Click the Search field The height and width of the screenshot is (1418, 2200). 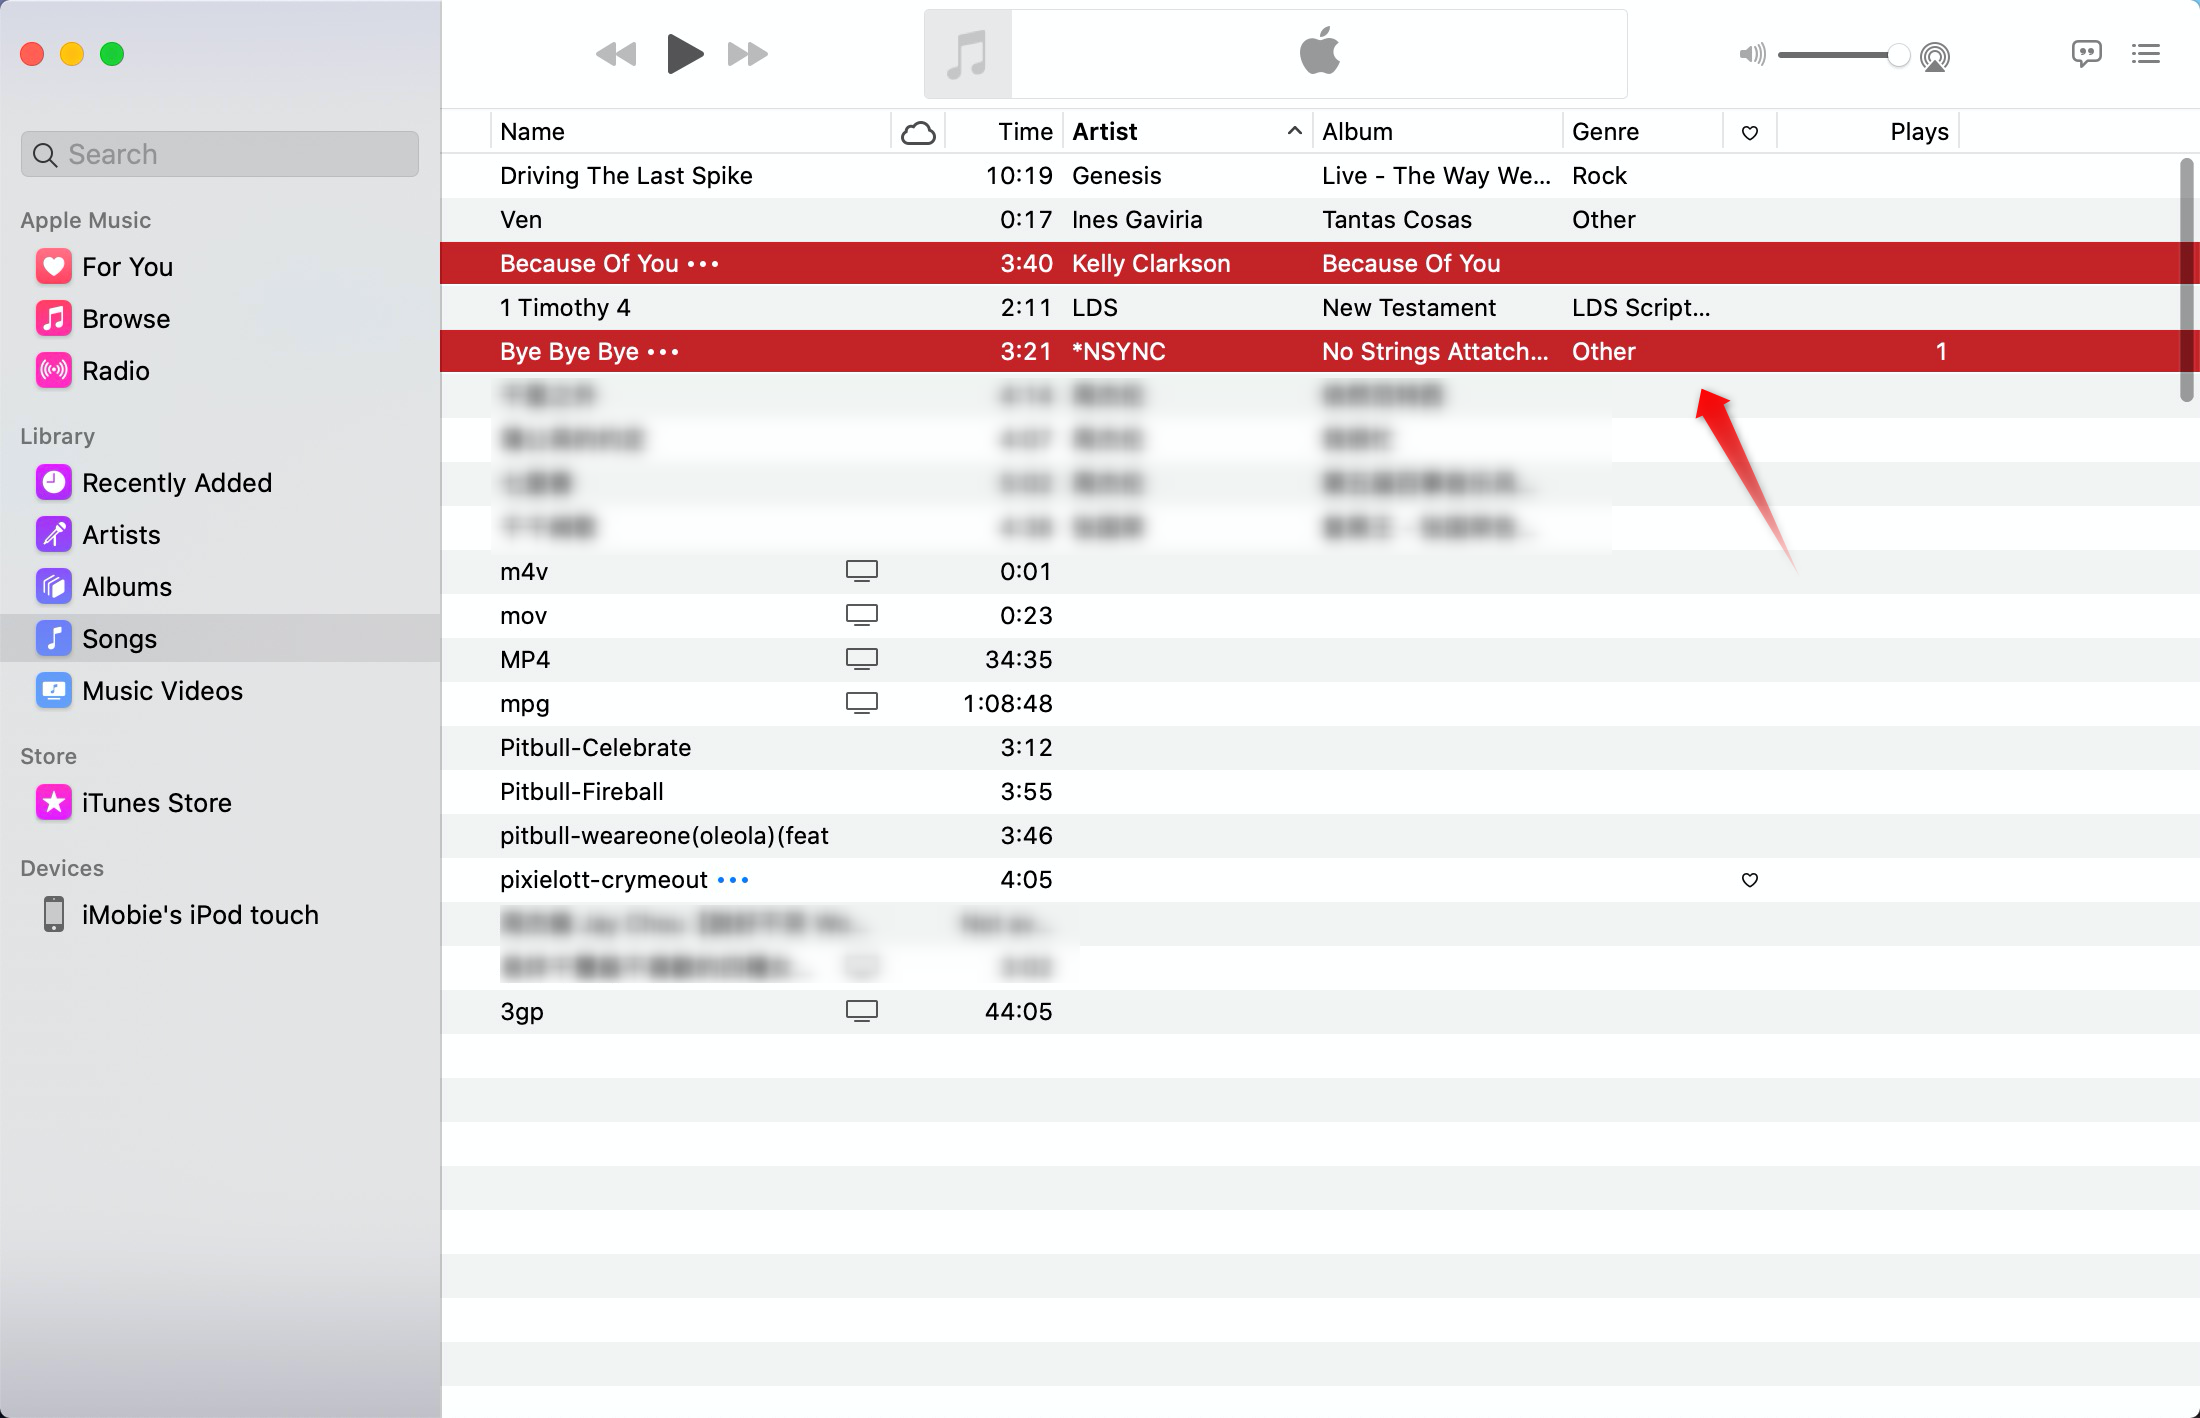(220, 154)
